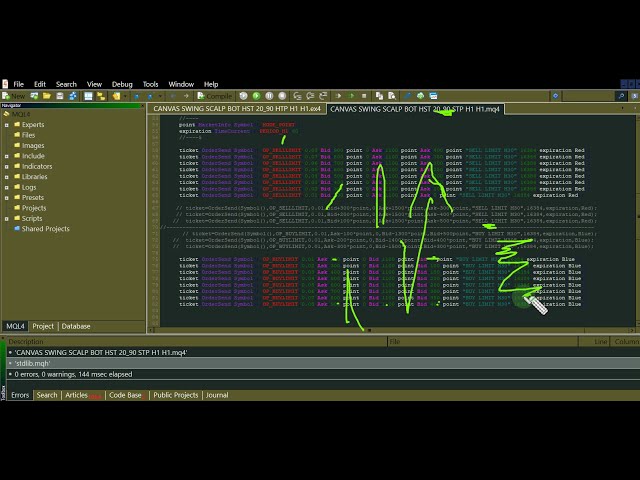This screenshot has width=640, height=480.
Task: Click the open folder toolbar icon
Action: tap(45, 96)
